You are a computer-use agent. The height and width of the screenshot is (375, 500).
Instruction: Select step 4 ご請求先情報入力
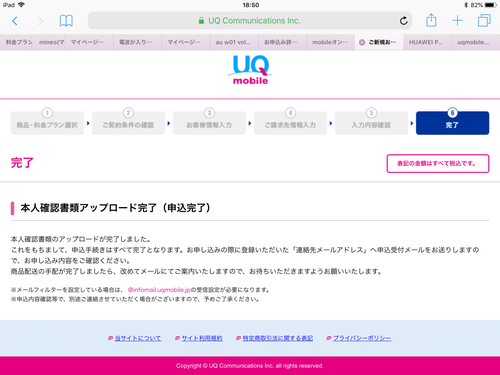(x=290, y=123)
